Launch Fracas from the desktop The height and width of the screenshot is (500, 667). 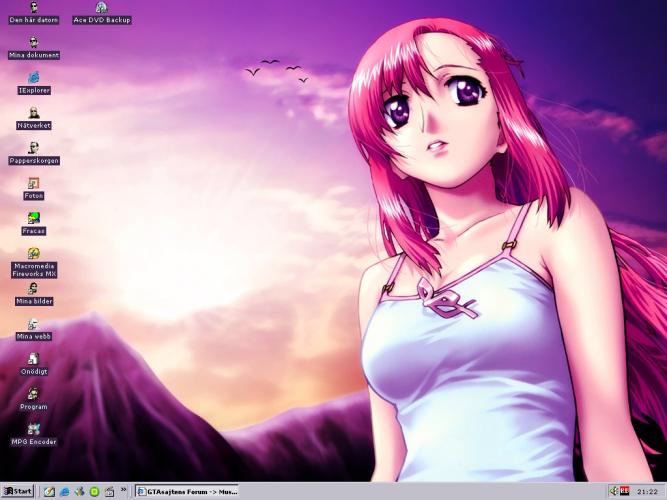point(33,219)
